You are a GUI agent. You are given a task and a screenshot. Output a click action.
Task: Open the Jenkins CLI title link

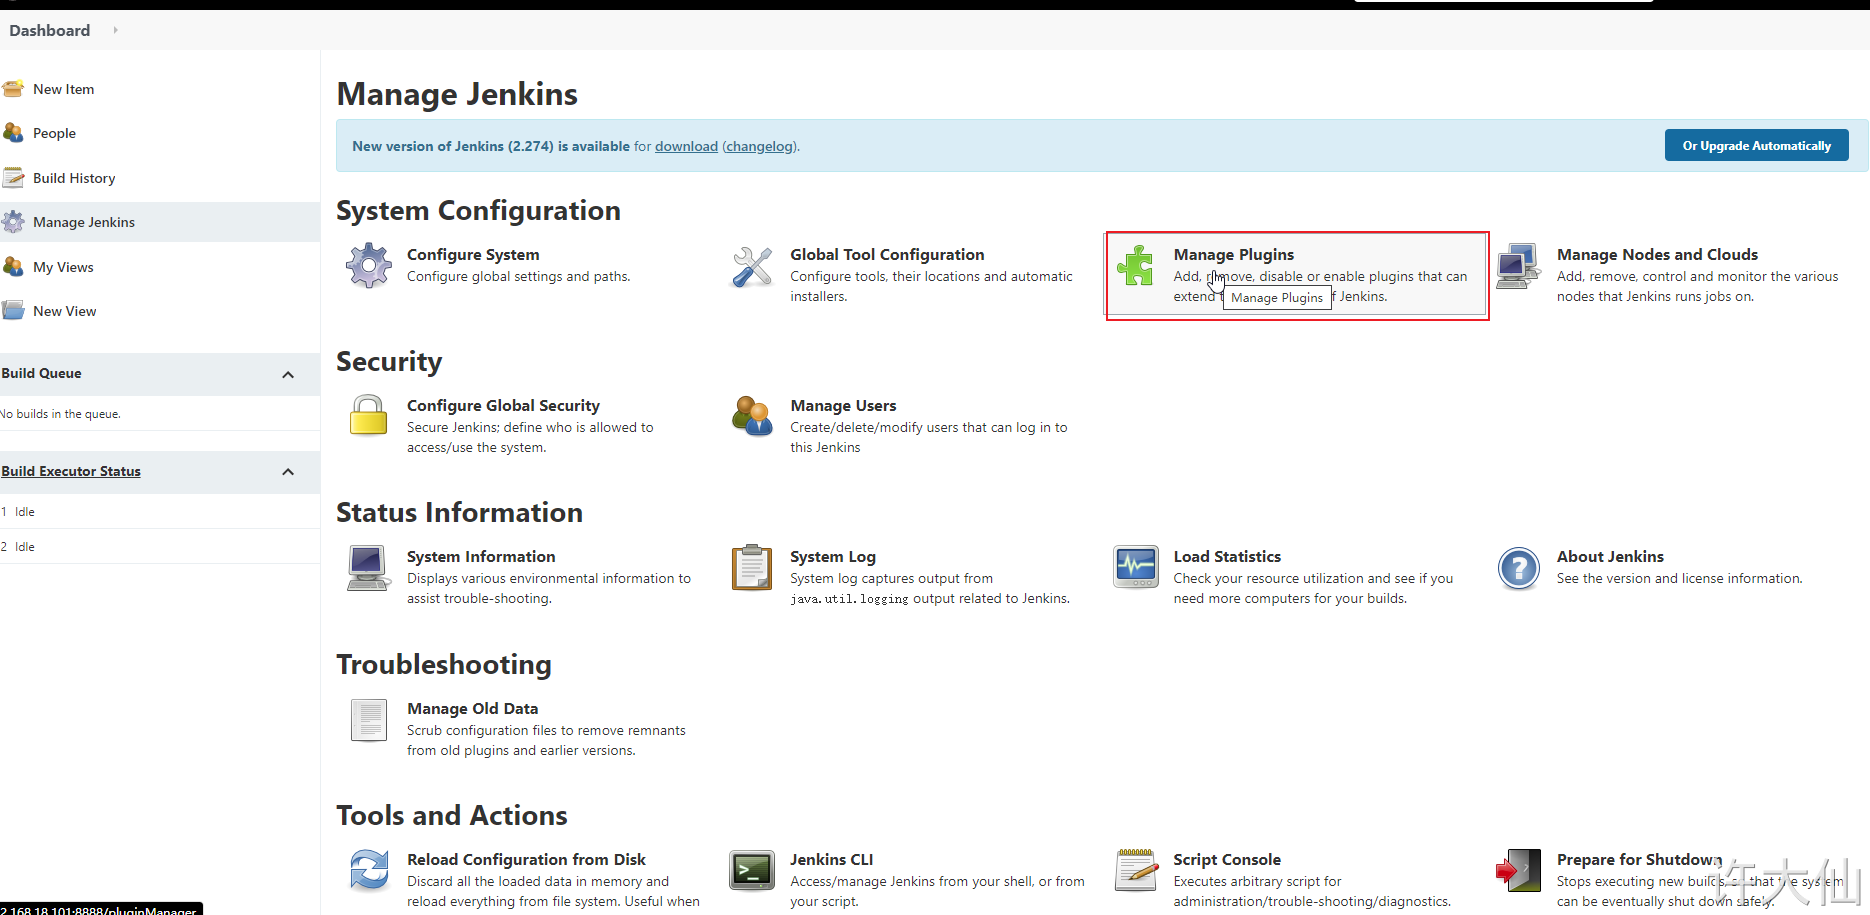(x=831, y=860)
